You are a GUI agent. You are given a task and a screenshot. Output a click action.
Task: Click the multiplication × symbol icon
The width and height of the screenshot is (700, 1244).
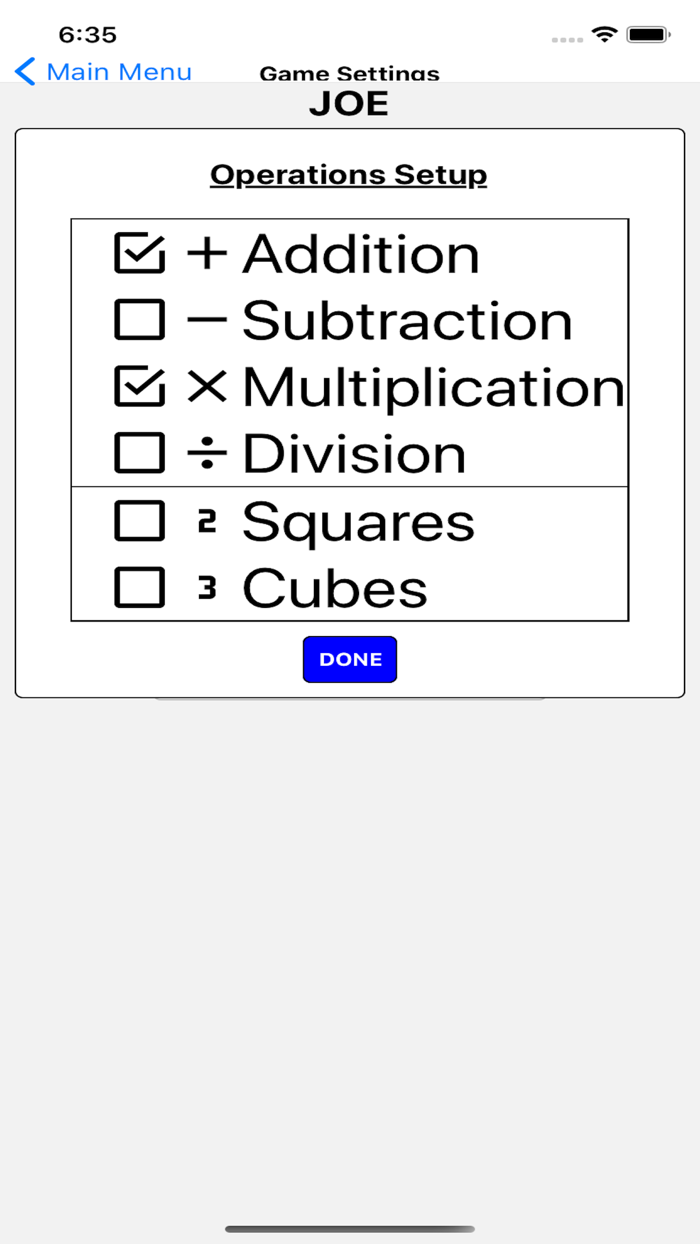207,387
